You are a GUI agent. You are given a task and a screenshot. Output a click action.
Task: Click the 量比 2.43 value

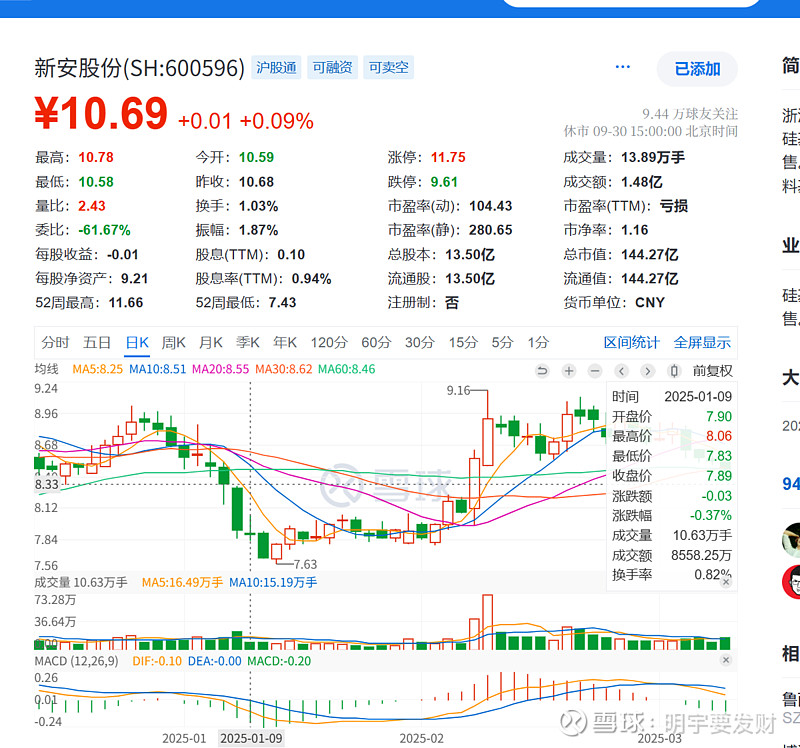(91, 206)
